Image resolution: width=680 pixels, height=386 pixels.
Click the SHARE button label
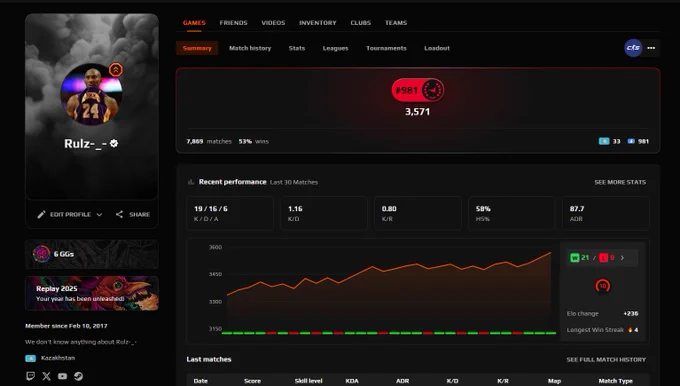140,214
